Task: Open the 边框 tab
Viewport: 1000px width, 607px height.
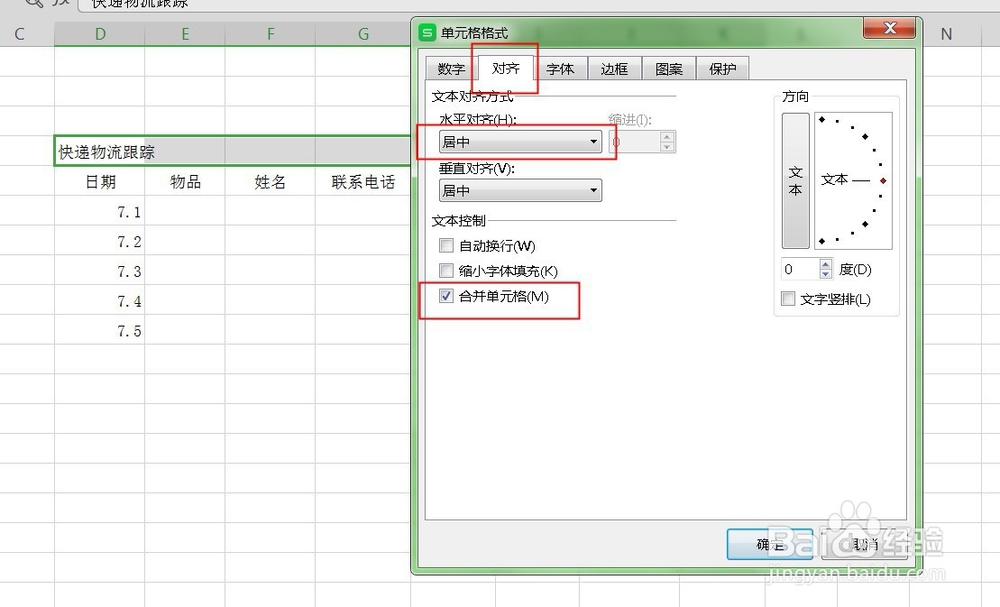Action: [x=614, y=68]
